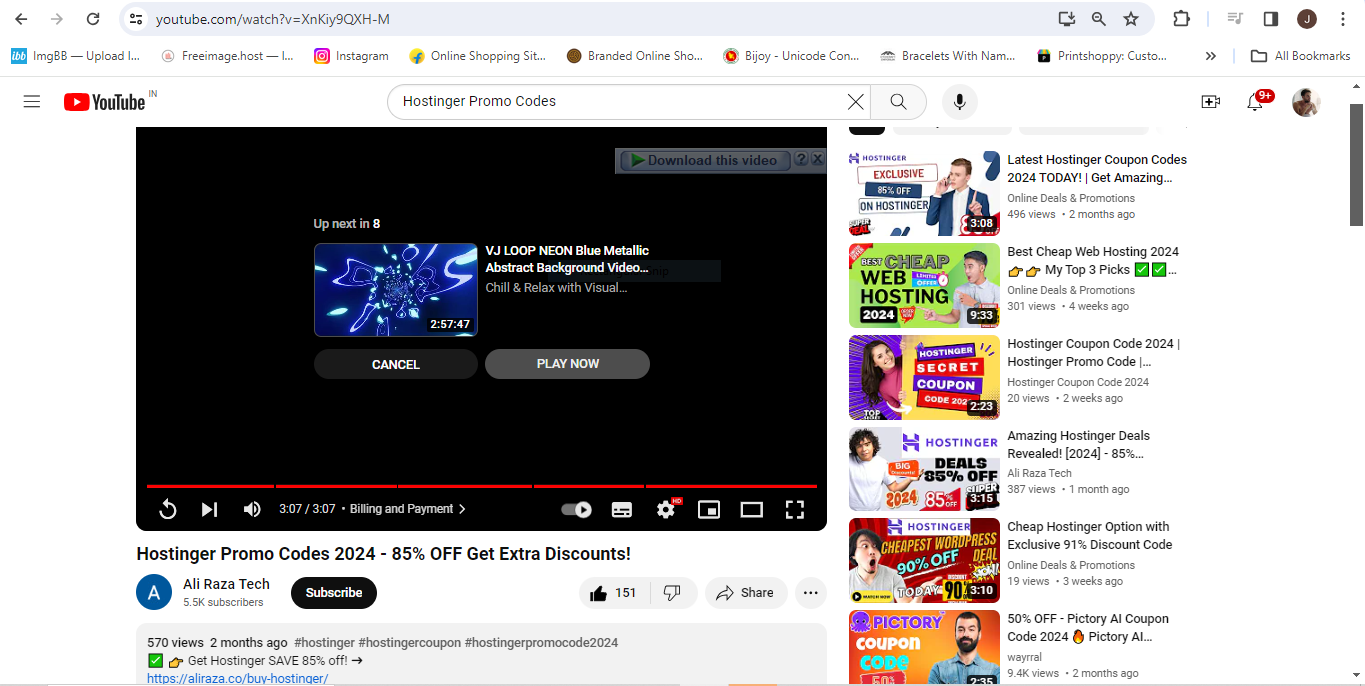Open Ali Raza Tech channel avatar

point(154,593)
